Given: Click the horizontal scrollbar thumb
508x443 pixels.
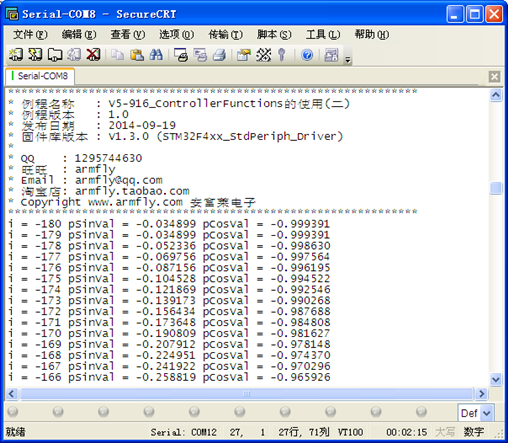Looking at the screenshot, I should coord(247,394).
